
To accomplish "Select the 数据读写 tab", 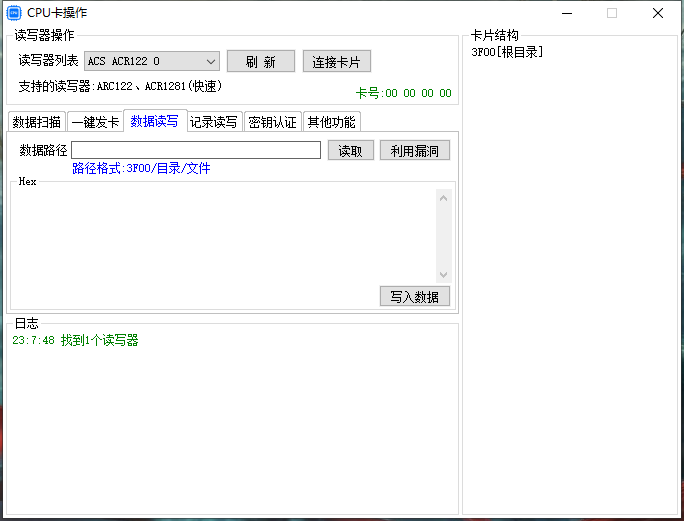I will point(155,121).
